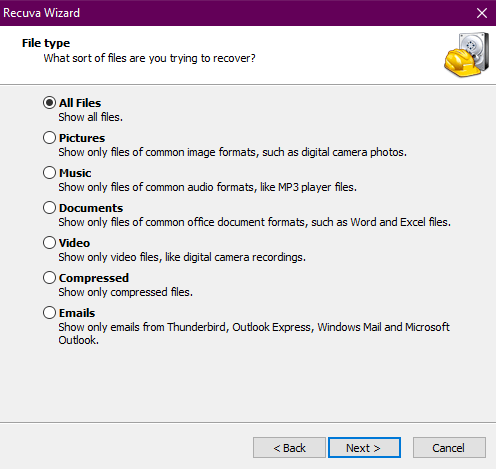
Task: Click the MP3 player files description
Action: click(208, 187)
